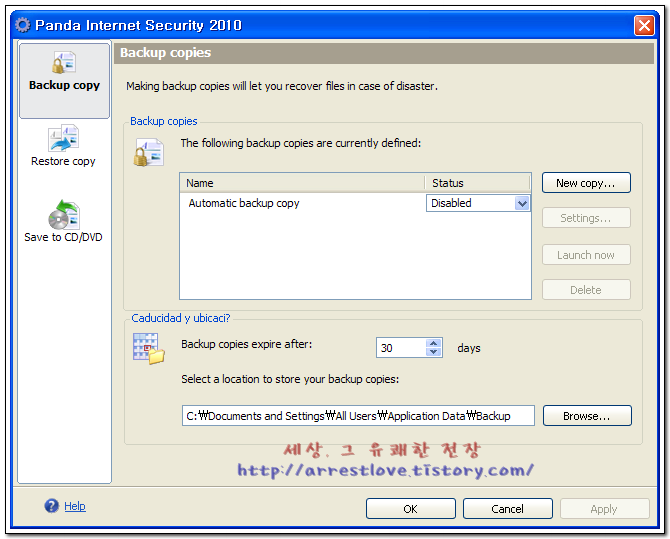The height and width of the screenshot is (539, 670).
Task: Increase expiry days with up arrow
Action: click(x=433, y=343)
